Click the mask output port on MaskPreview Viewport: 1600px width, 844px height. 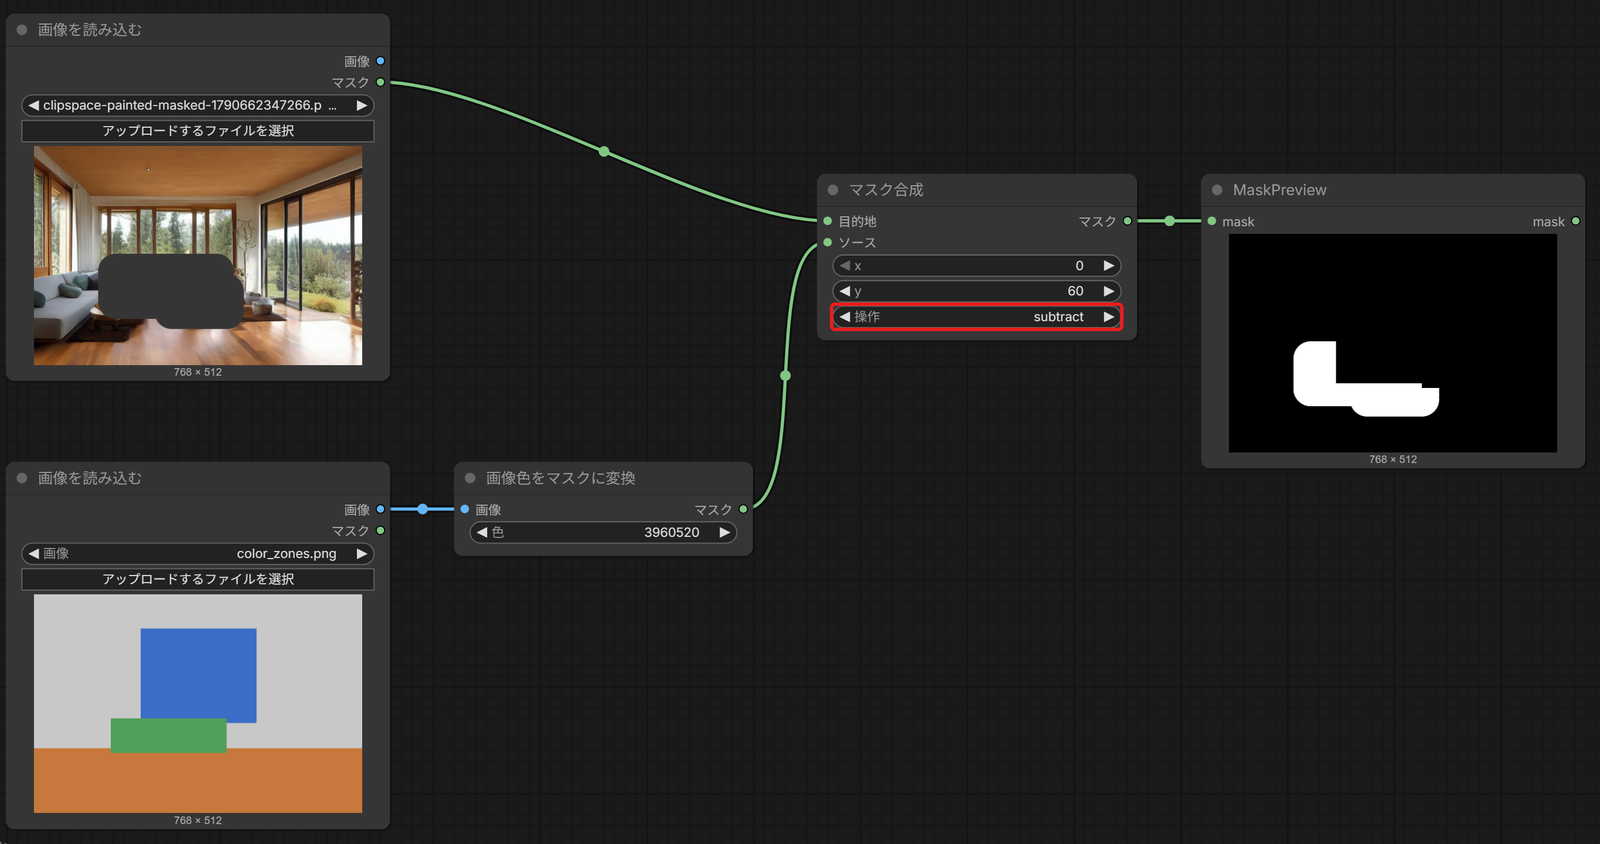(1576, 221)
